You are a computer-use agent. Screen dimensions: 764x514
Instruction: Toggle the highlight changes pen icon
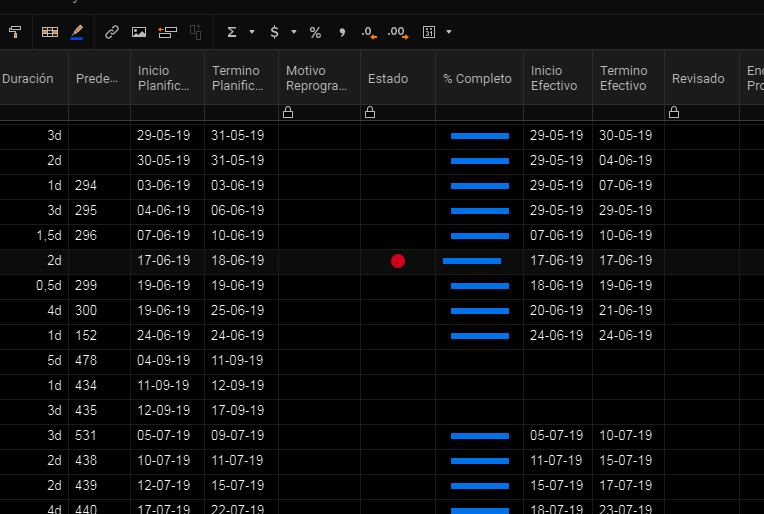[77, 32]
